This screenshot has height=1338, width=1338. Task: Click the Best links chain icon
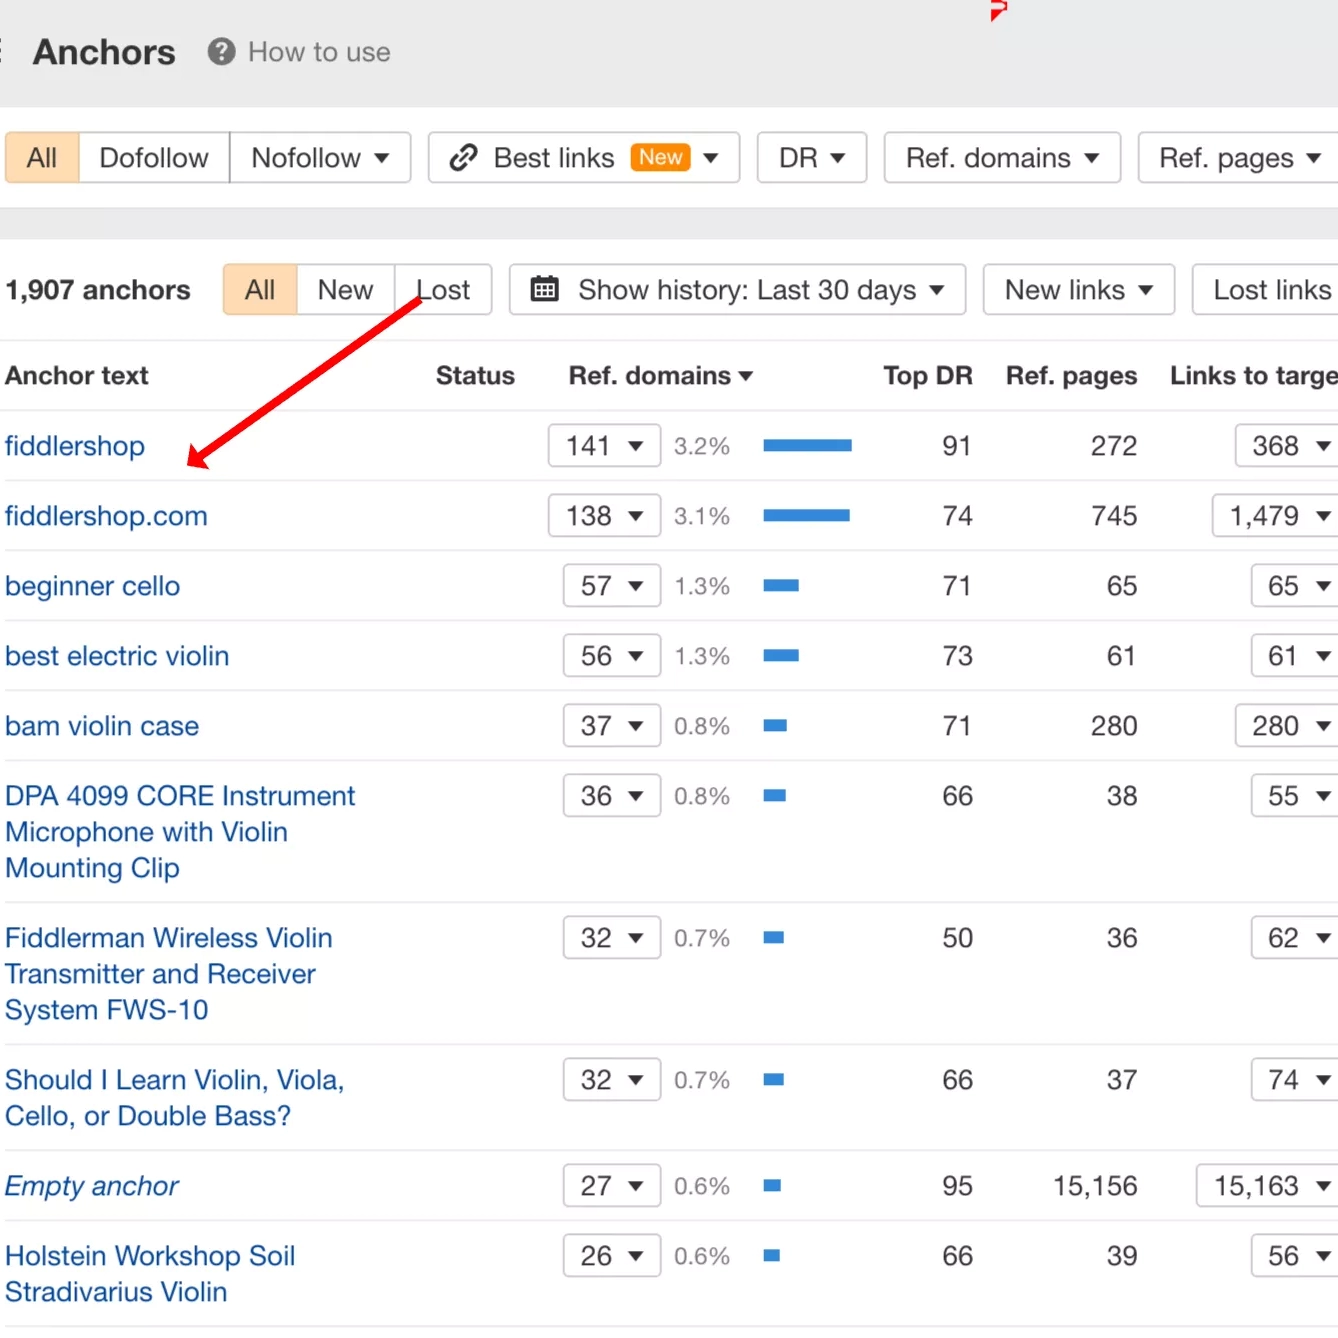pos(463,158)
